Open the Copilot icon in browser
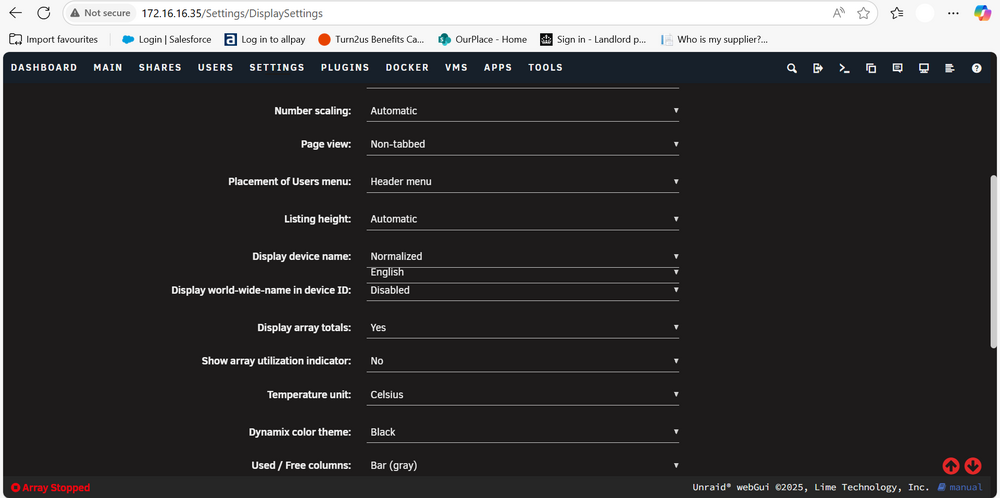 [982, 13]
